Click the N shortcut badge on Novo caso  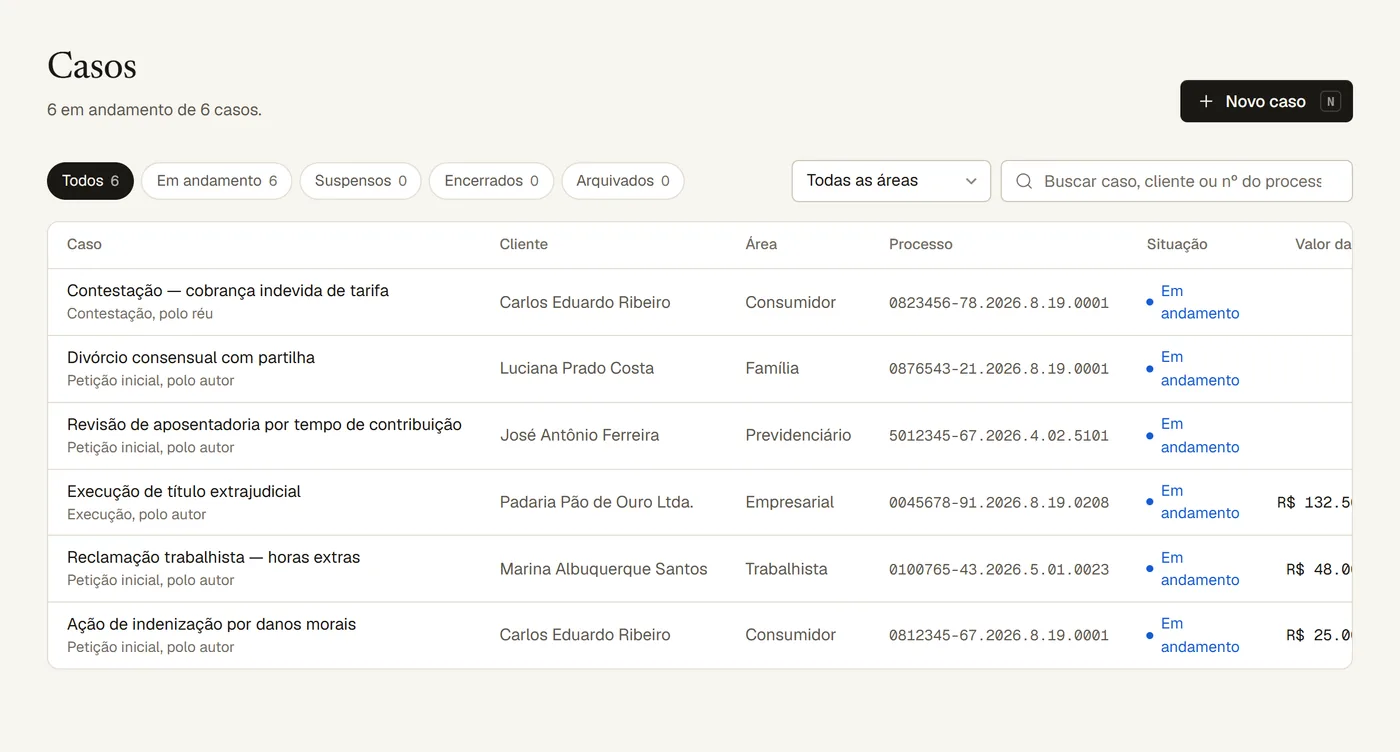click(1330, 101)
